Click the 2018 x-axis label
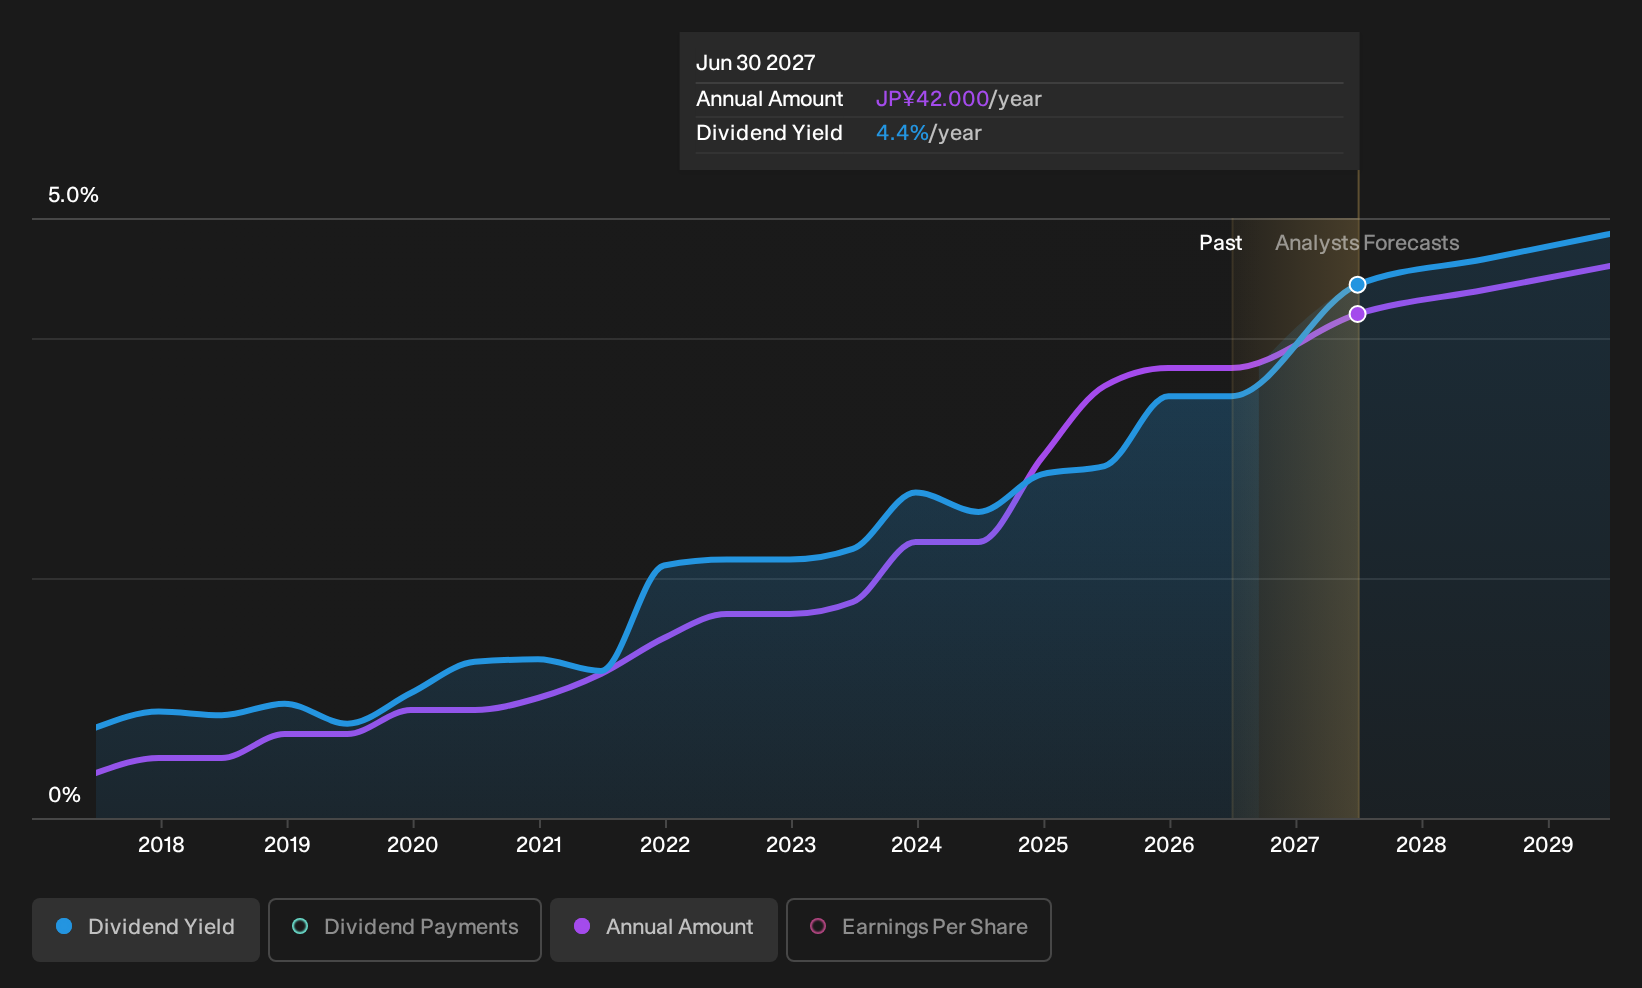 [161, 845]
